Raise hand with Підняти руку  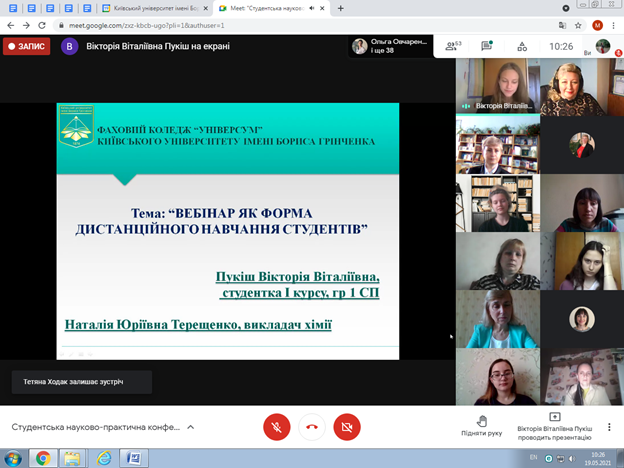pyautogui.click(x=482, y=425)
